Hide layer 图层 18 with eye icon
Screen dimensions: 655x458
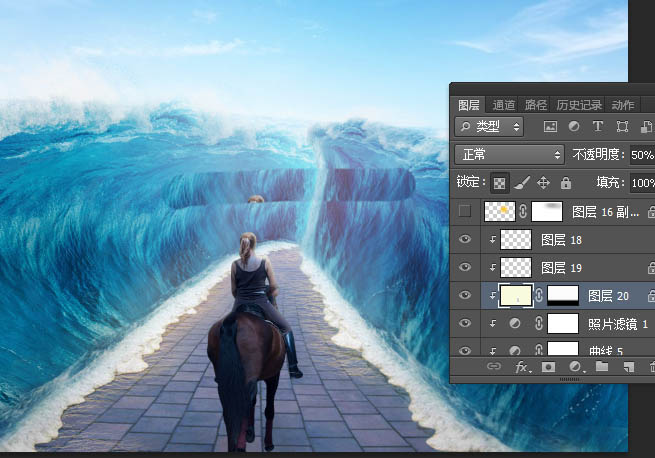click(x=465, y=239)
